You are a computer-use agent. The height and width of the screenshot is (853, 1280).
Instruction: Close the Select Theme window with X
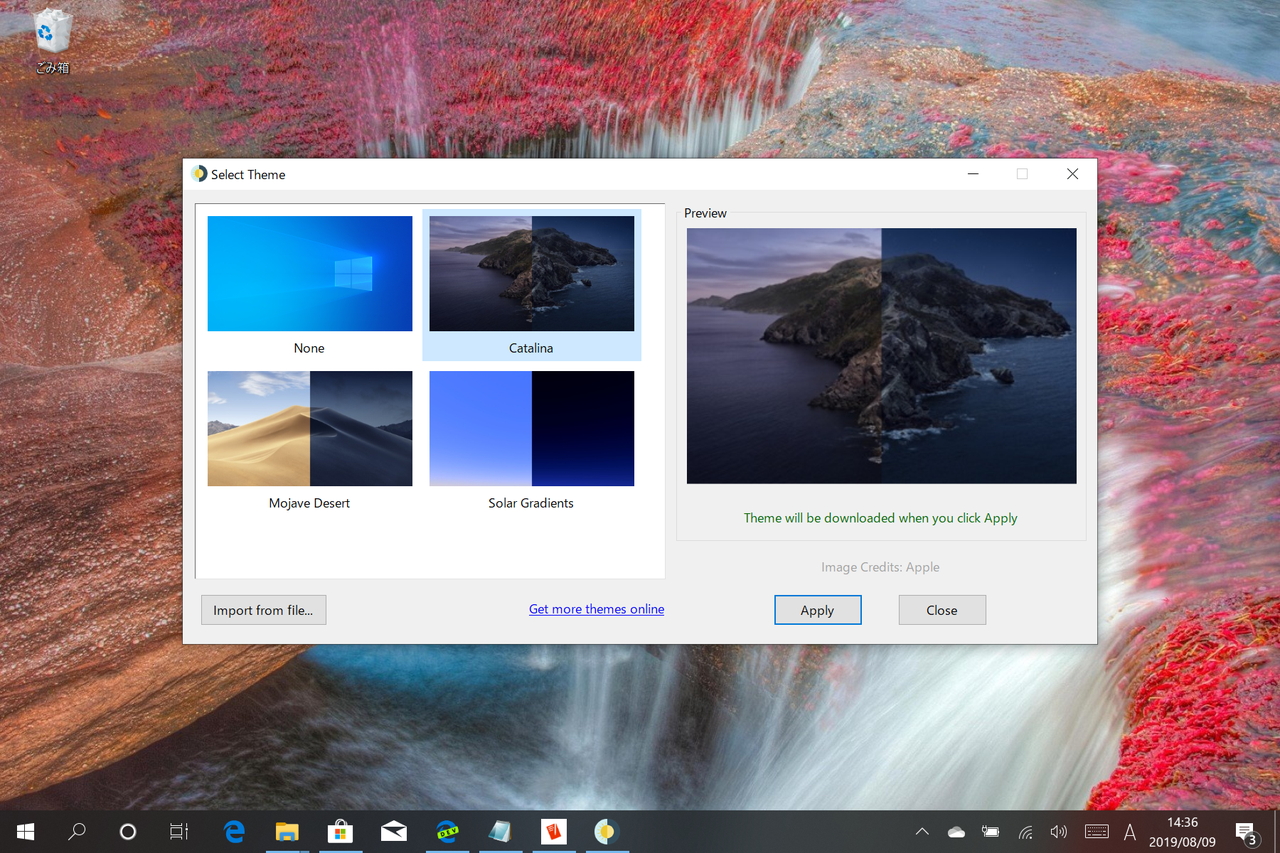tap(1072, 174)
